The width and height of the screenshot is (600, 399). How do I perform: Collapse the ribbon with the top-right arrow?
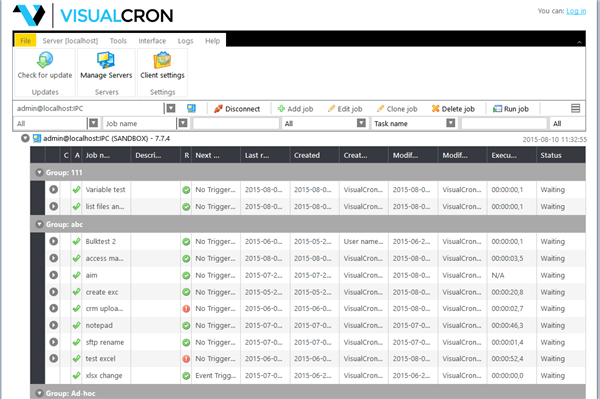(x=579, y=42)
